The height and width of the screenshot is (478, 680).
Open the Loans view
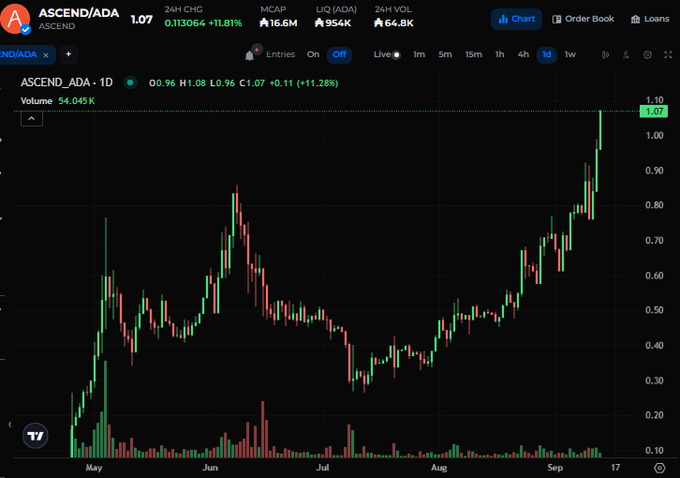pos(650,19)
